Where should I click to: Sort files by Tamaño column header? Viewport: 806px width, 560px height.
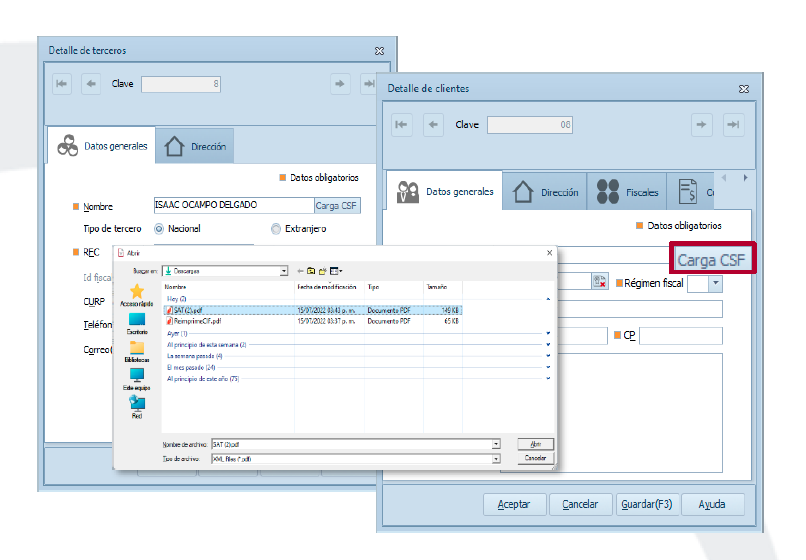[x=443, y=287]
